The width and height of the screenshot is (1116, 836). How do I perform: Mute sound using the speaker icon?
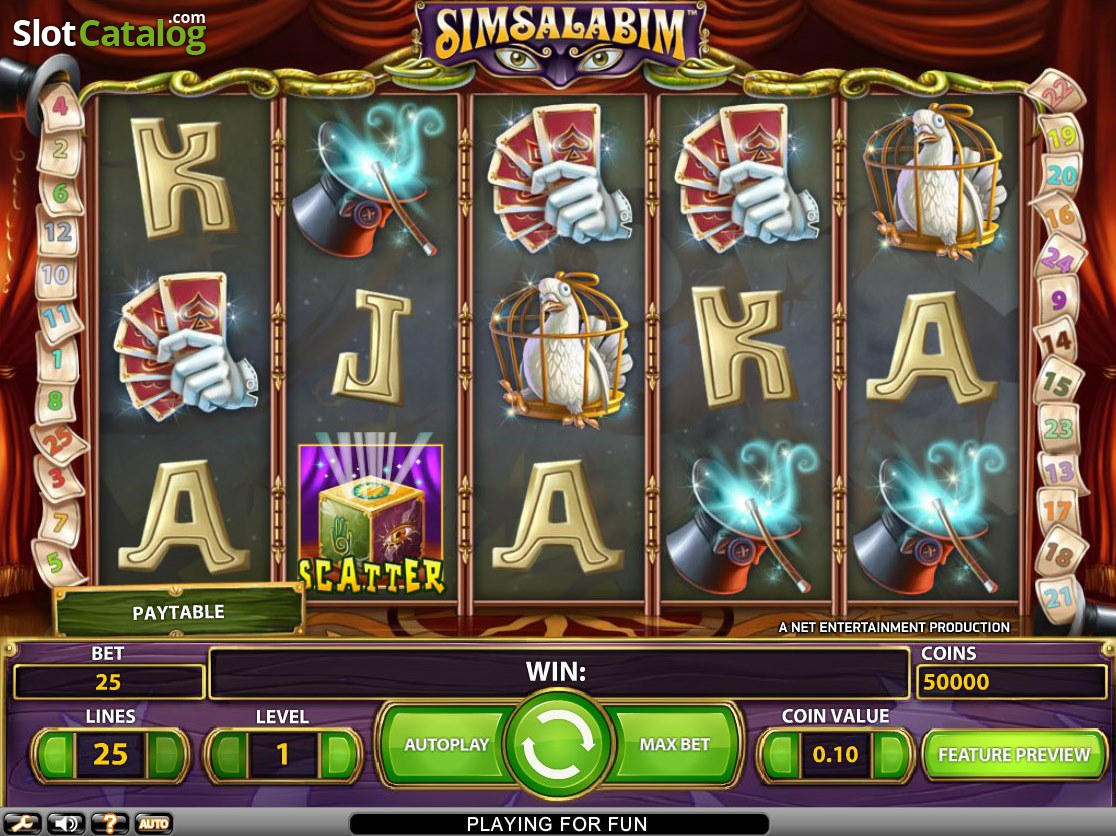click(x=66, y=823)
